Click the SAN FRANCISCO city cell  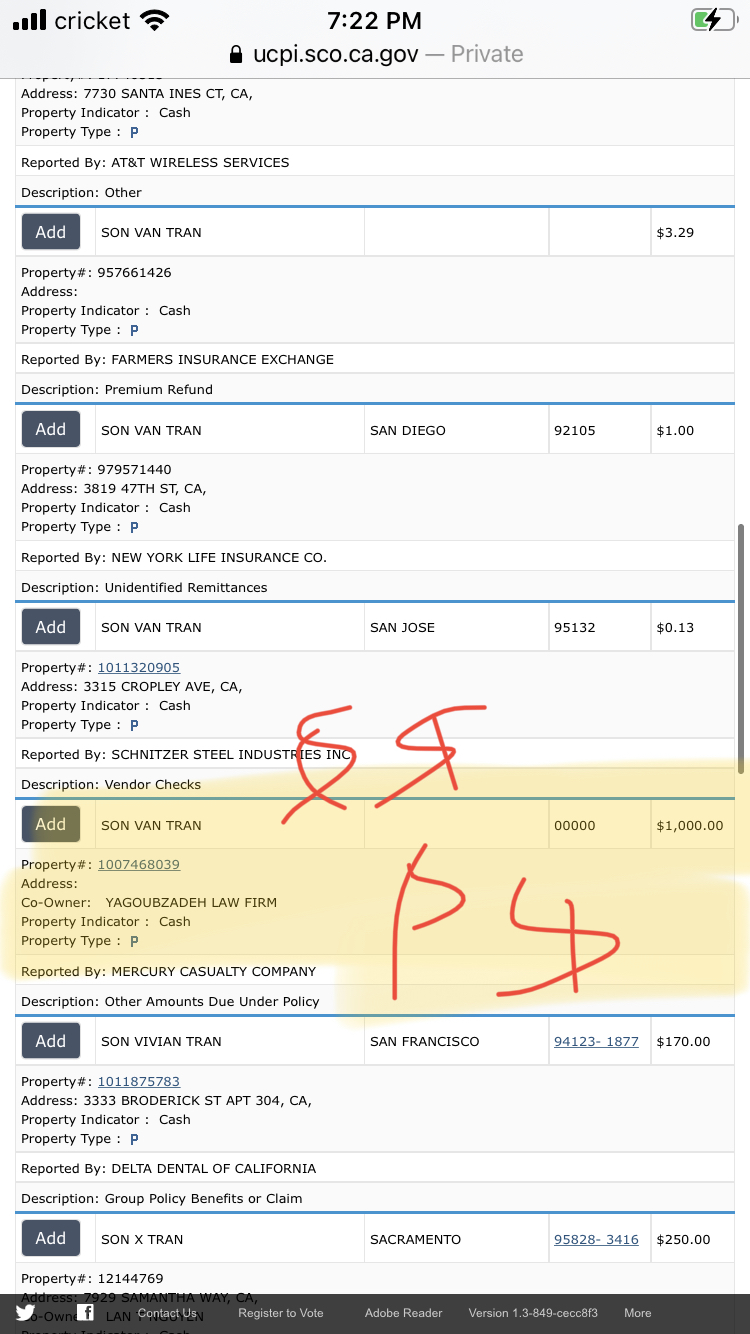pyautogui.click(x=457, y=1041)
